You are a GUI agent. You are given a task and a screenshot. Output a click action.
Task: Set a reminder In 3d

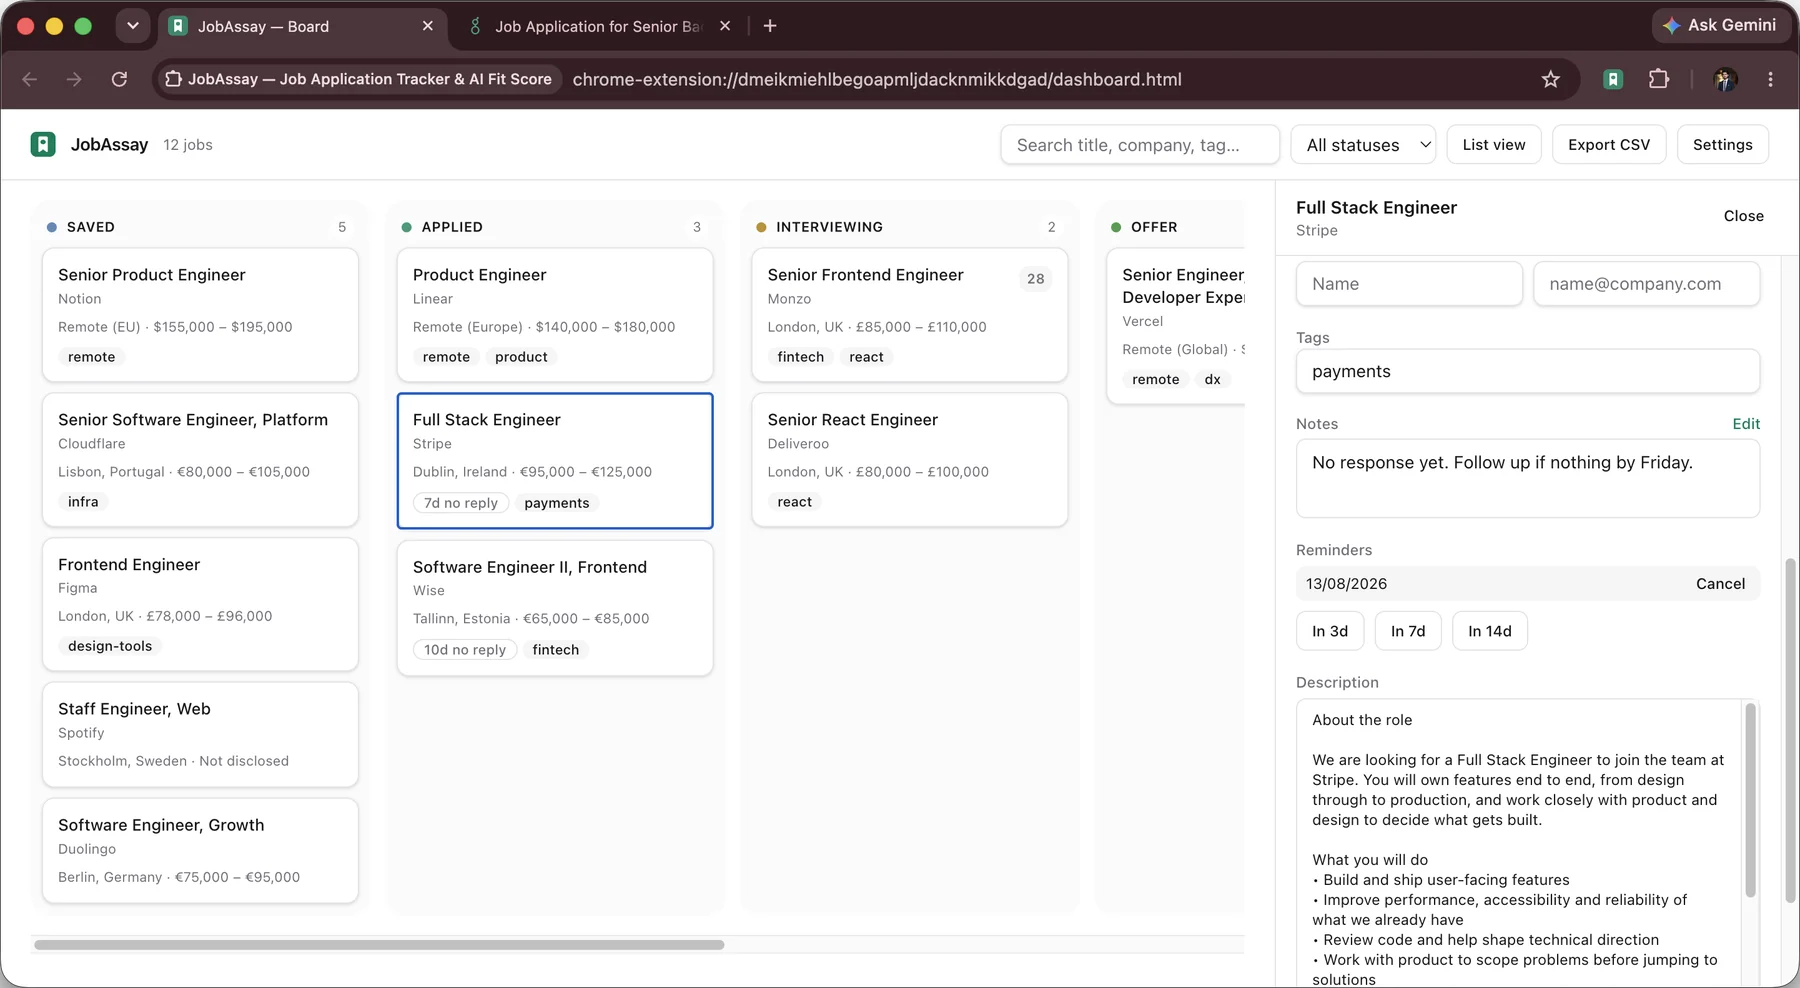click(1330, 631)
